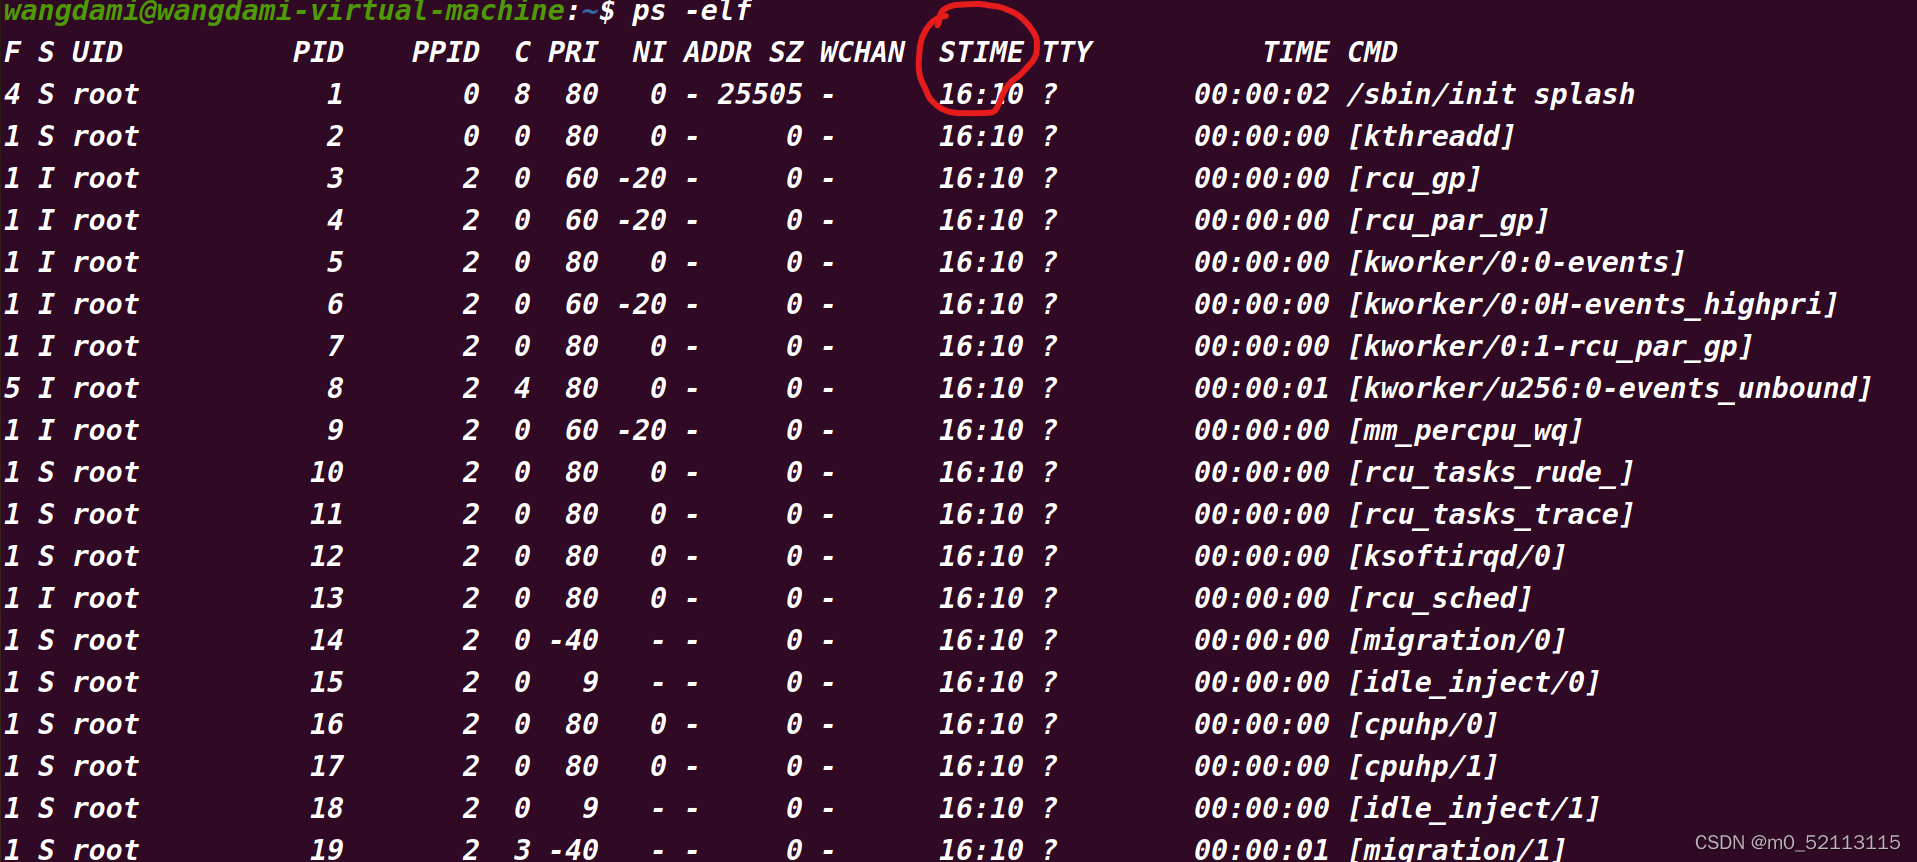Image resolution: width=1917 pixels, height=862 pixels.
Task: Click F value 4 in init row
Action: (12, 94)
